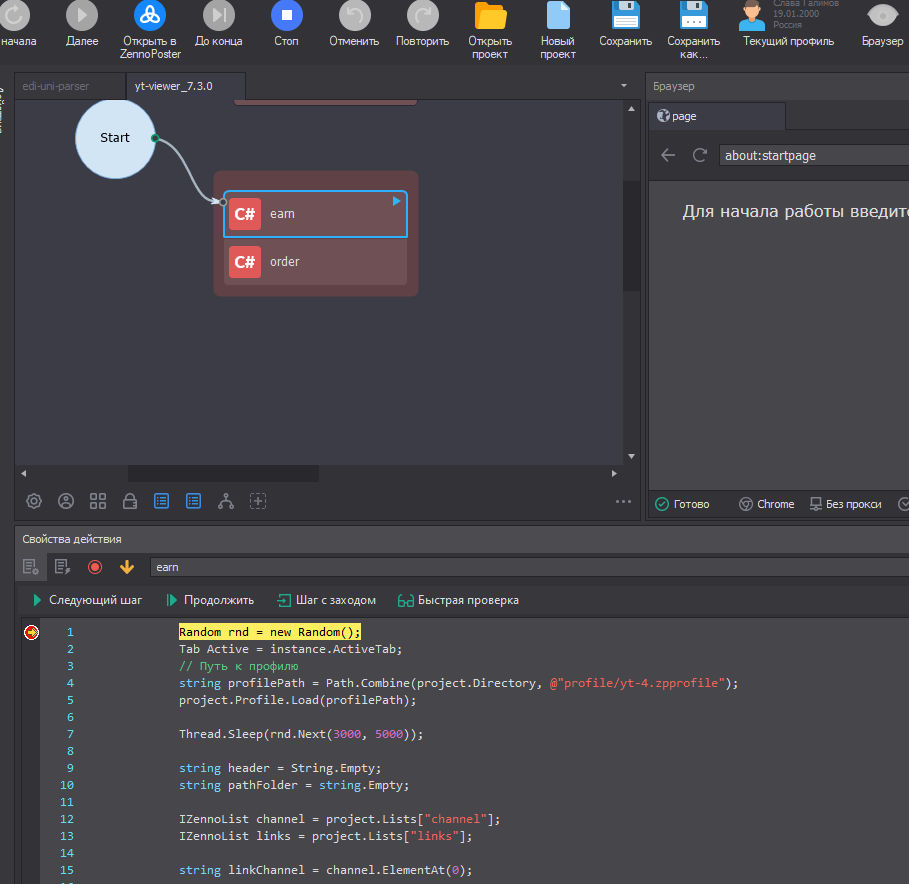Open project in ZennoPoster icon
Screen dimensions: 909x884
pos(150,16)
